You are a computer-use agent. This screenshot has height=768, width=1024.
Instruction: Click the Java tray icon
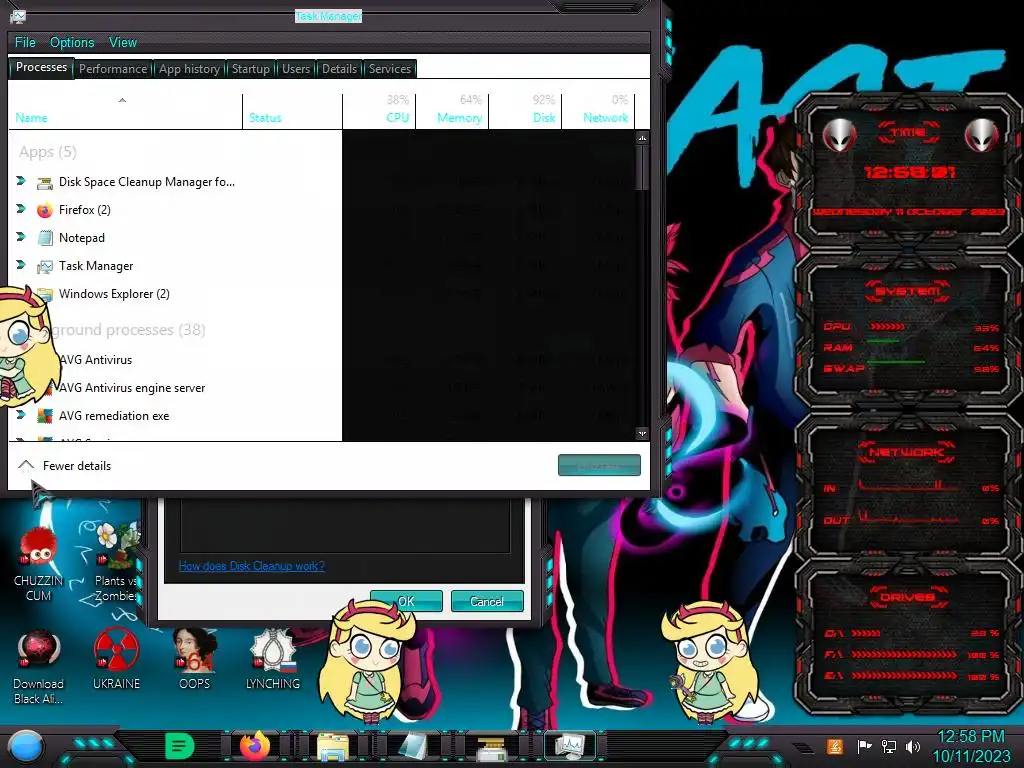click(x=834, y=746)
